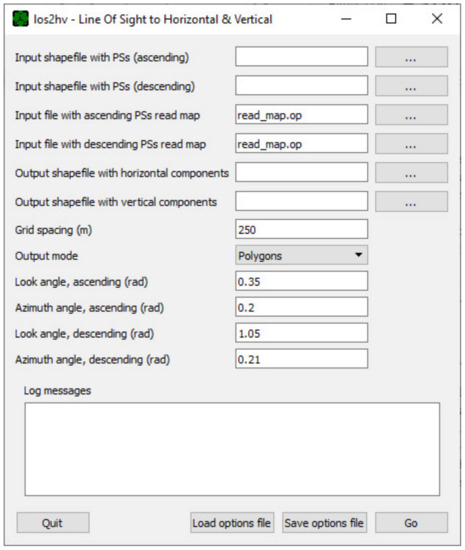Click the Grid spacing field showing 250
Image resolution: width=465 pixels, height=550 pixels.
301,229
